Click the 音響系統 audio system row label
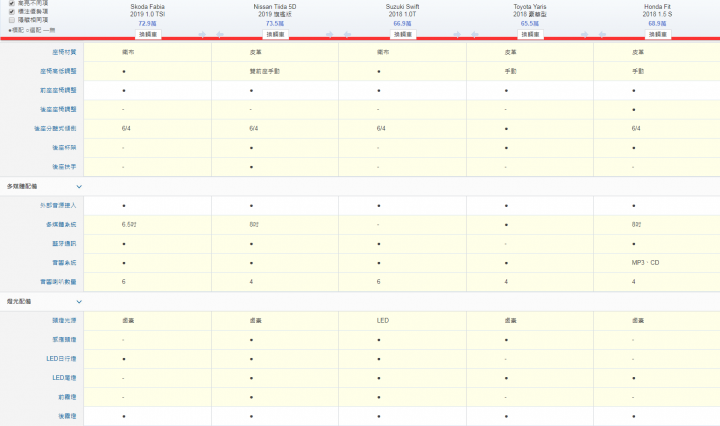 (64, 263)
